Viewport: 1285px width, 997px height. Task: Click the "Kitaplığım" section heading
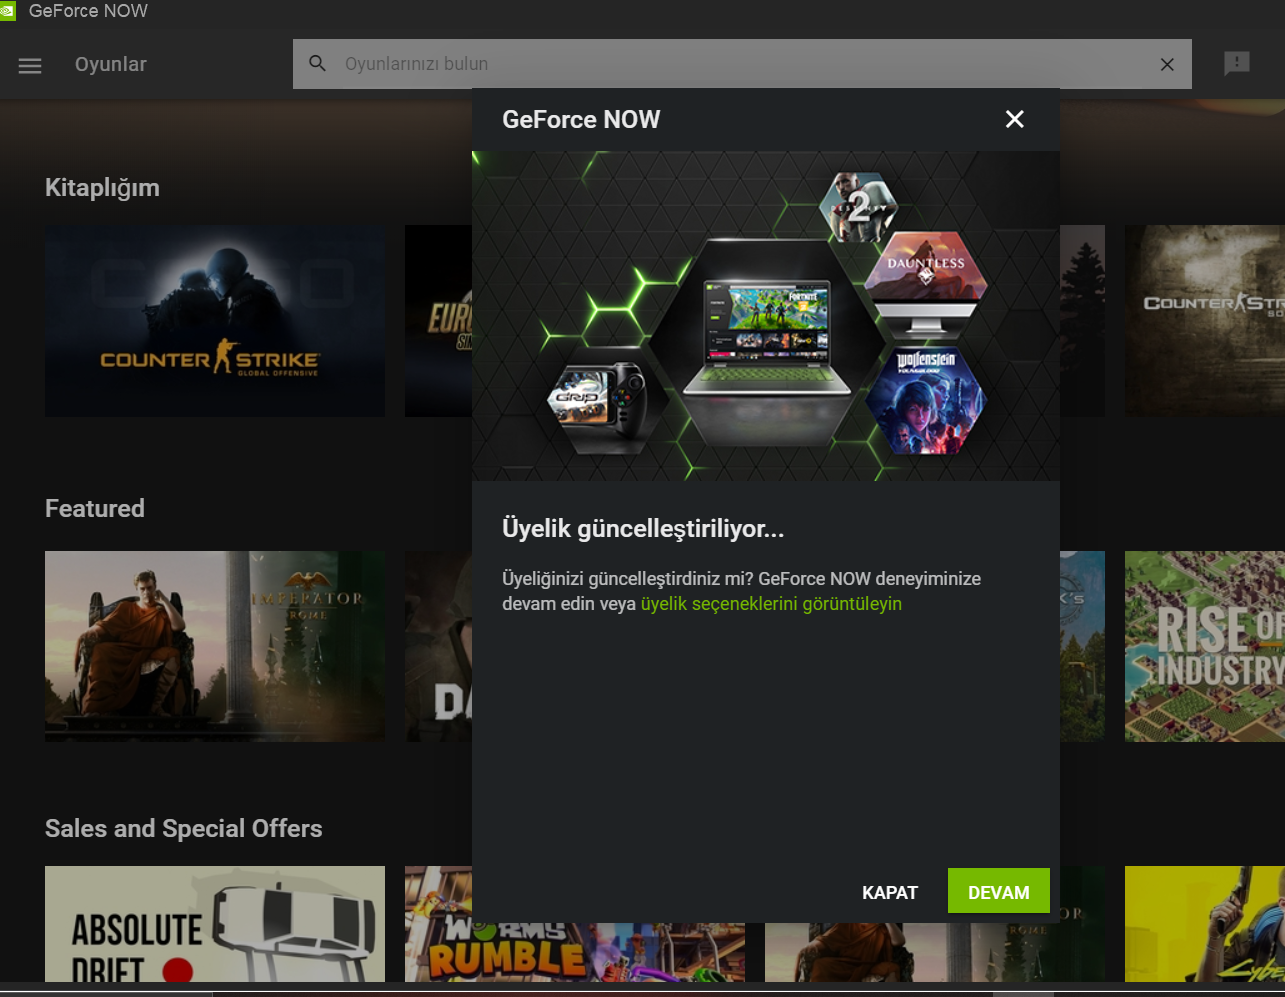click(x=102, y=188)
